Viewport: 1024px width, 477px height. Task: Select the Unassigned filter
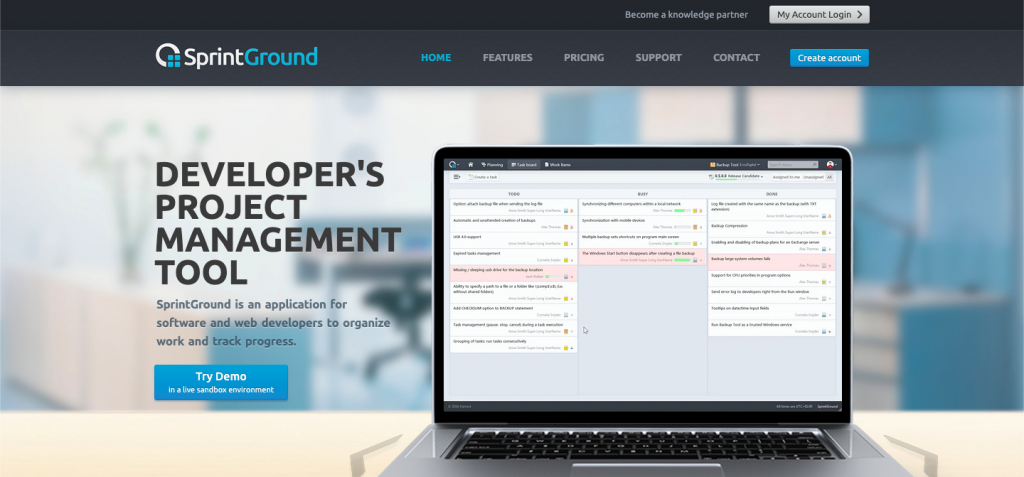tap(813, 177)
